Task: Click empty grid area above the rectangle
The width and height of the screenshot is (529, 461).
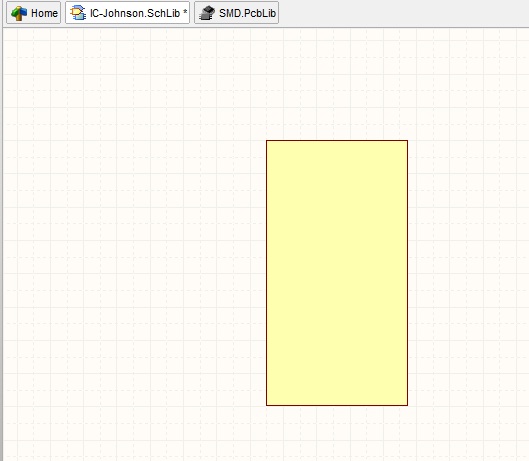Action: point(337,84)
